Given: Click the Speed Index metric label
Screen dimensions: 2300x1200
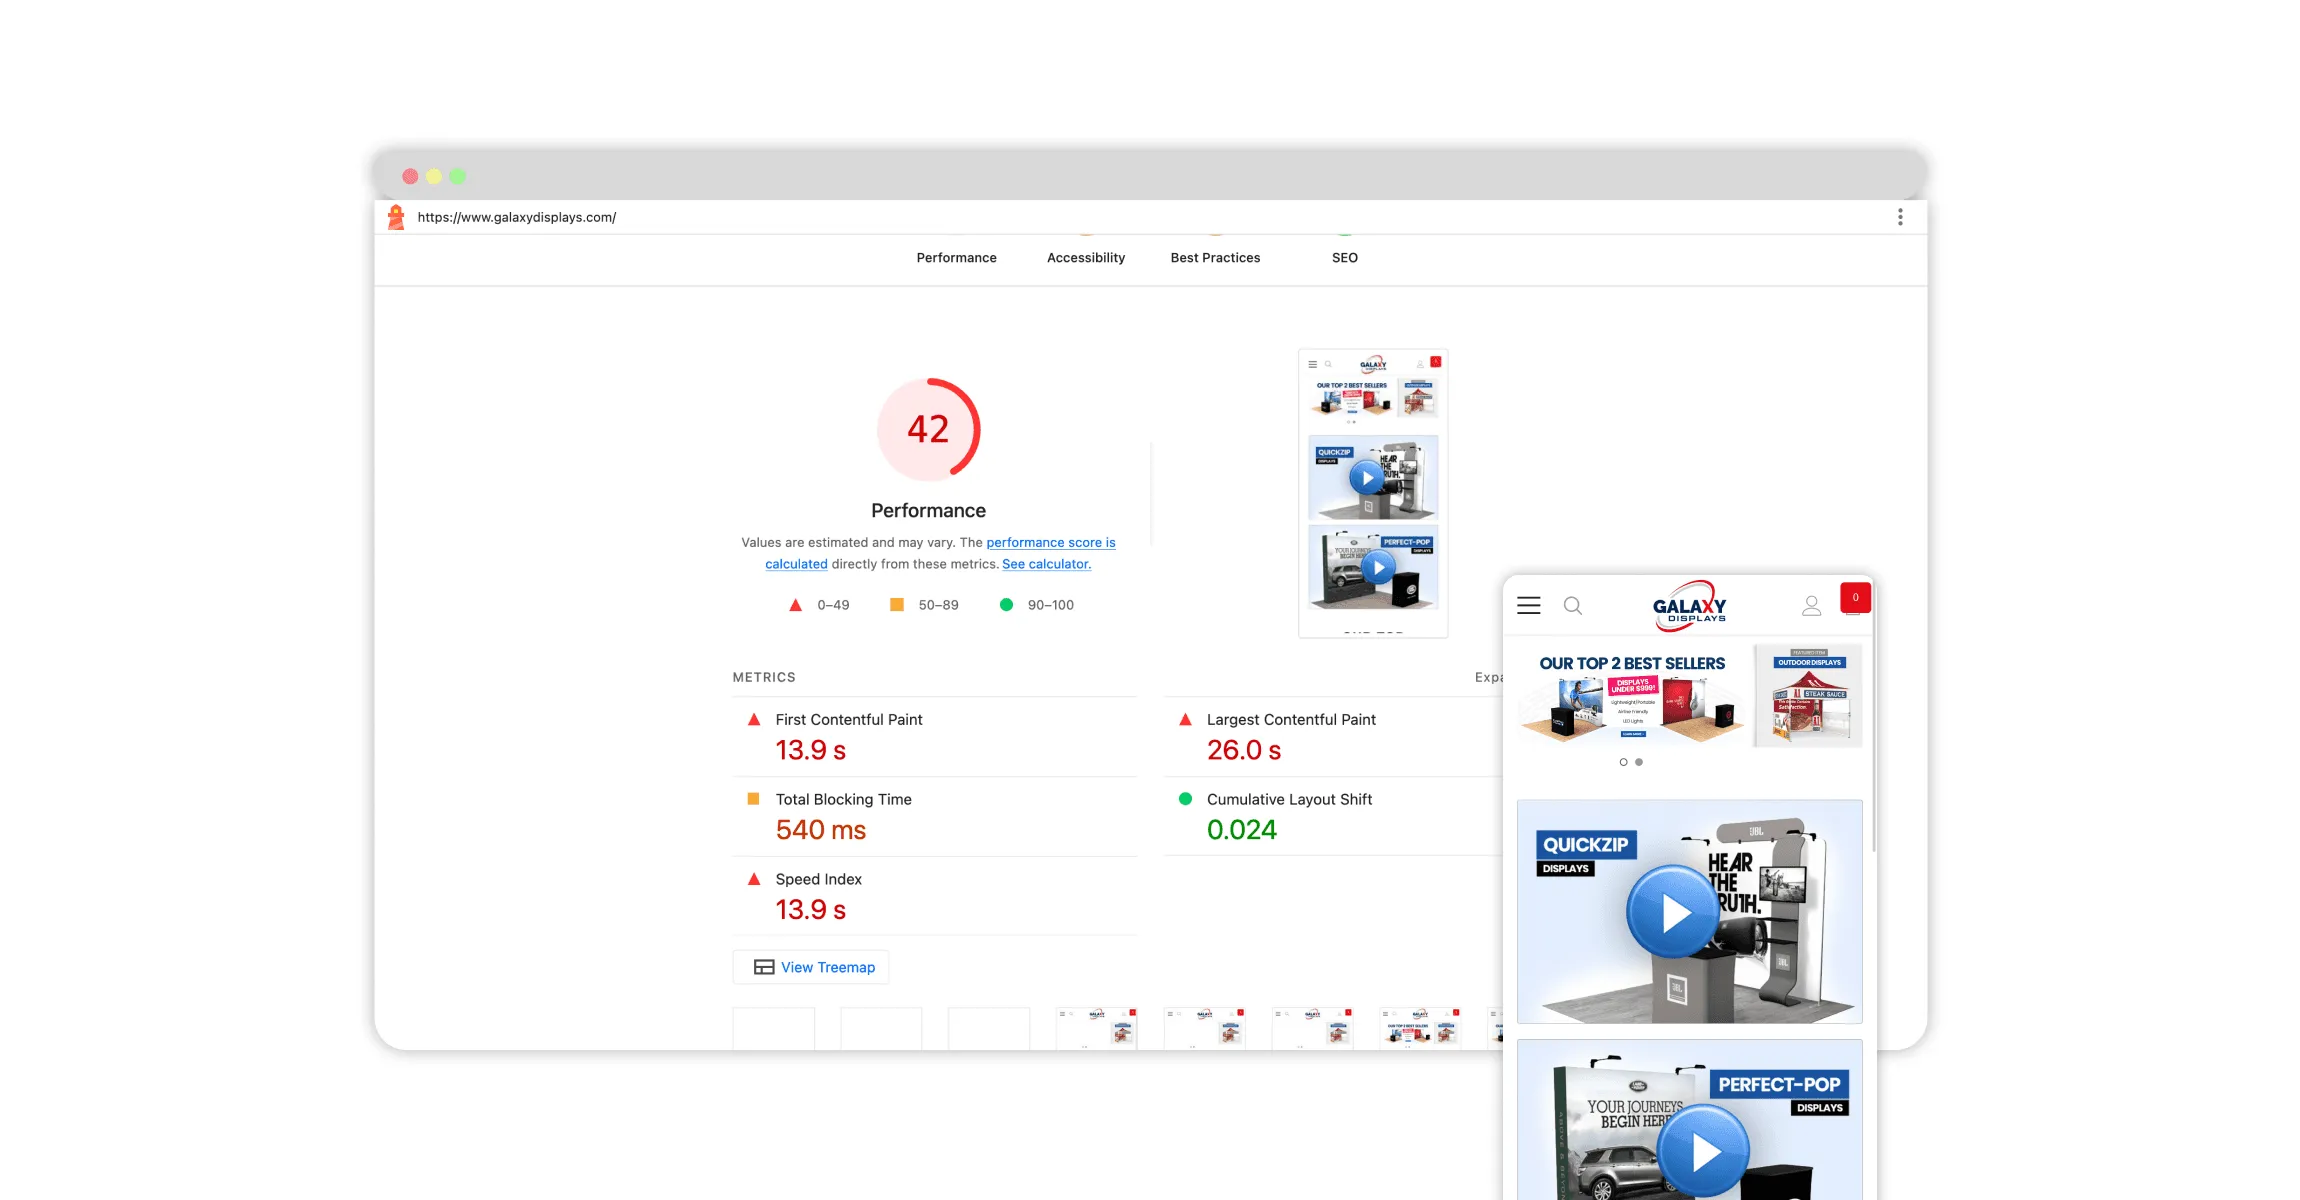Looking at the screenshot, I should coord(818,879).
